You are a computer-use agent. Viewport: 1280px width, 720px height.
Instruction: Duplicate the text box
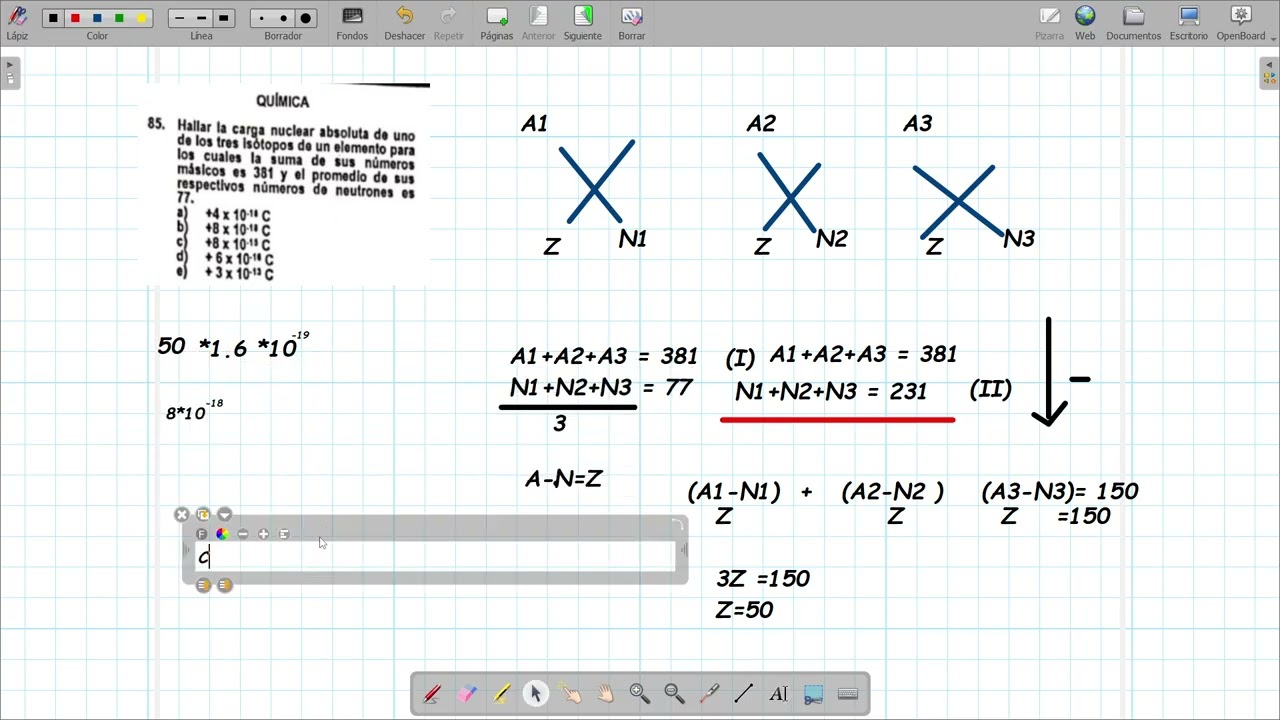[x=203, y=514]
